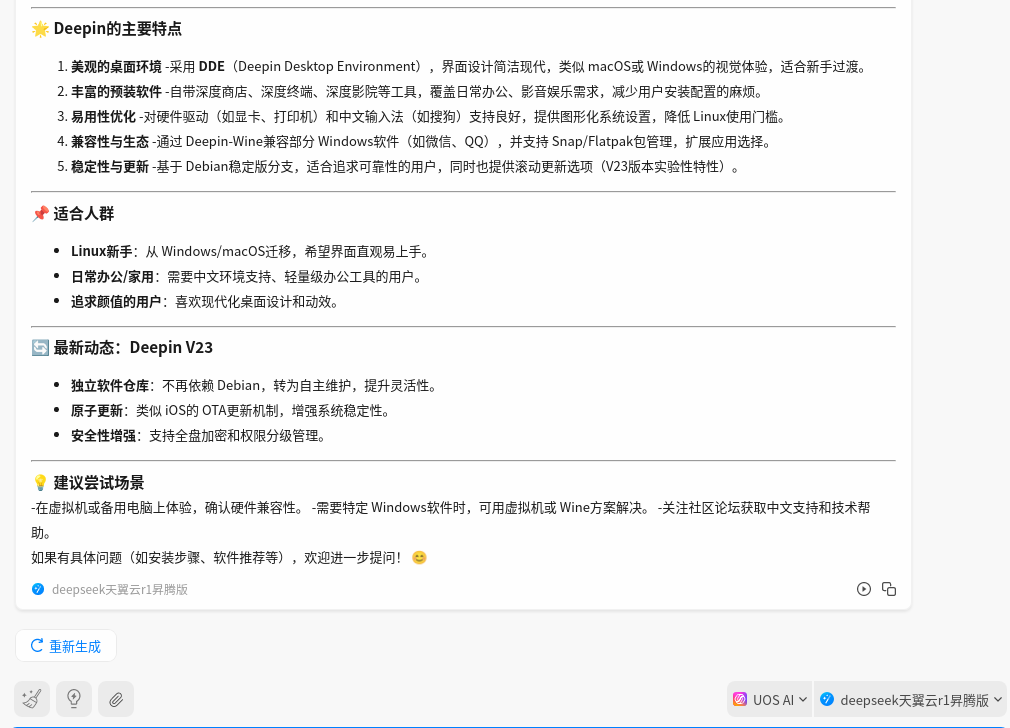Click the broom icon to clear the conversation
1010x728 pixels.
pos(32,699)
